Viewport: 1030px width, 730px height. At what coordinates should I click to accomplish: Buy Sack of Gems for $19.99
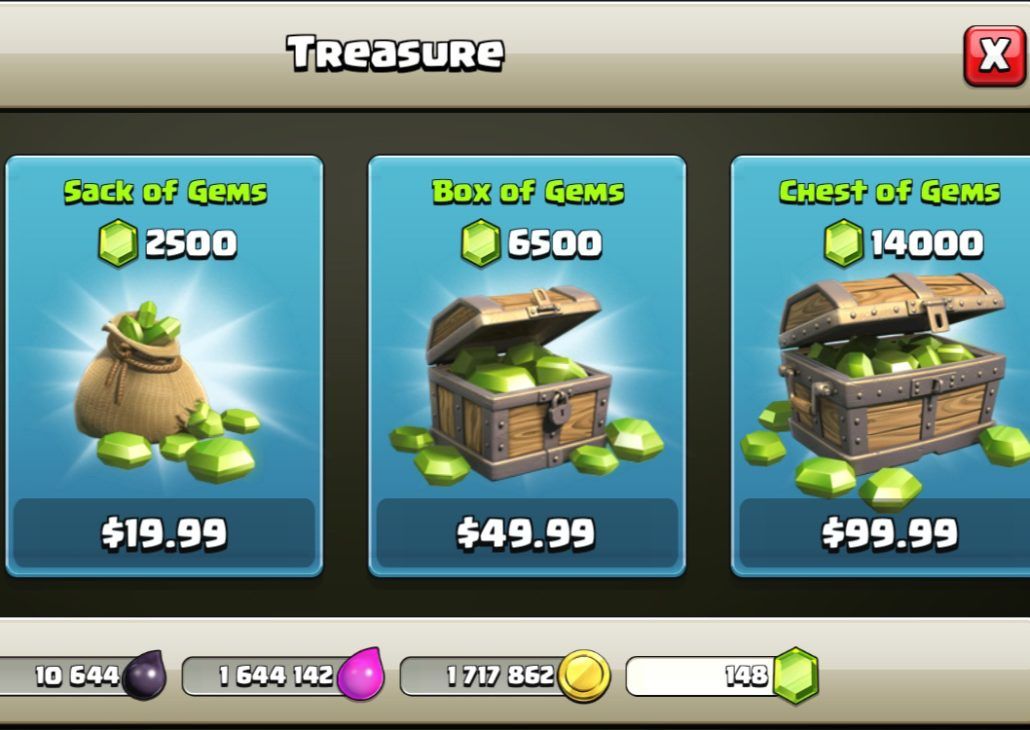coord(164,532)
